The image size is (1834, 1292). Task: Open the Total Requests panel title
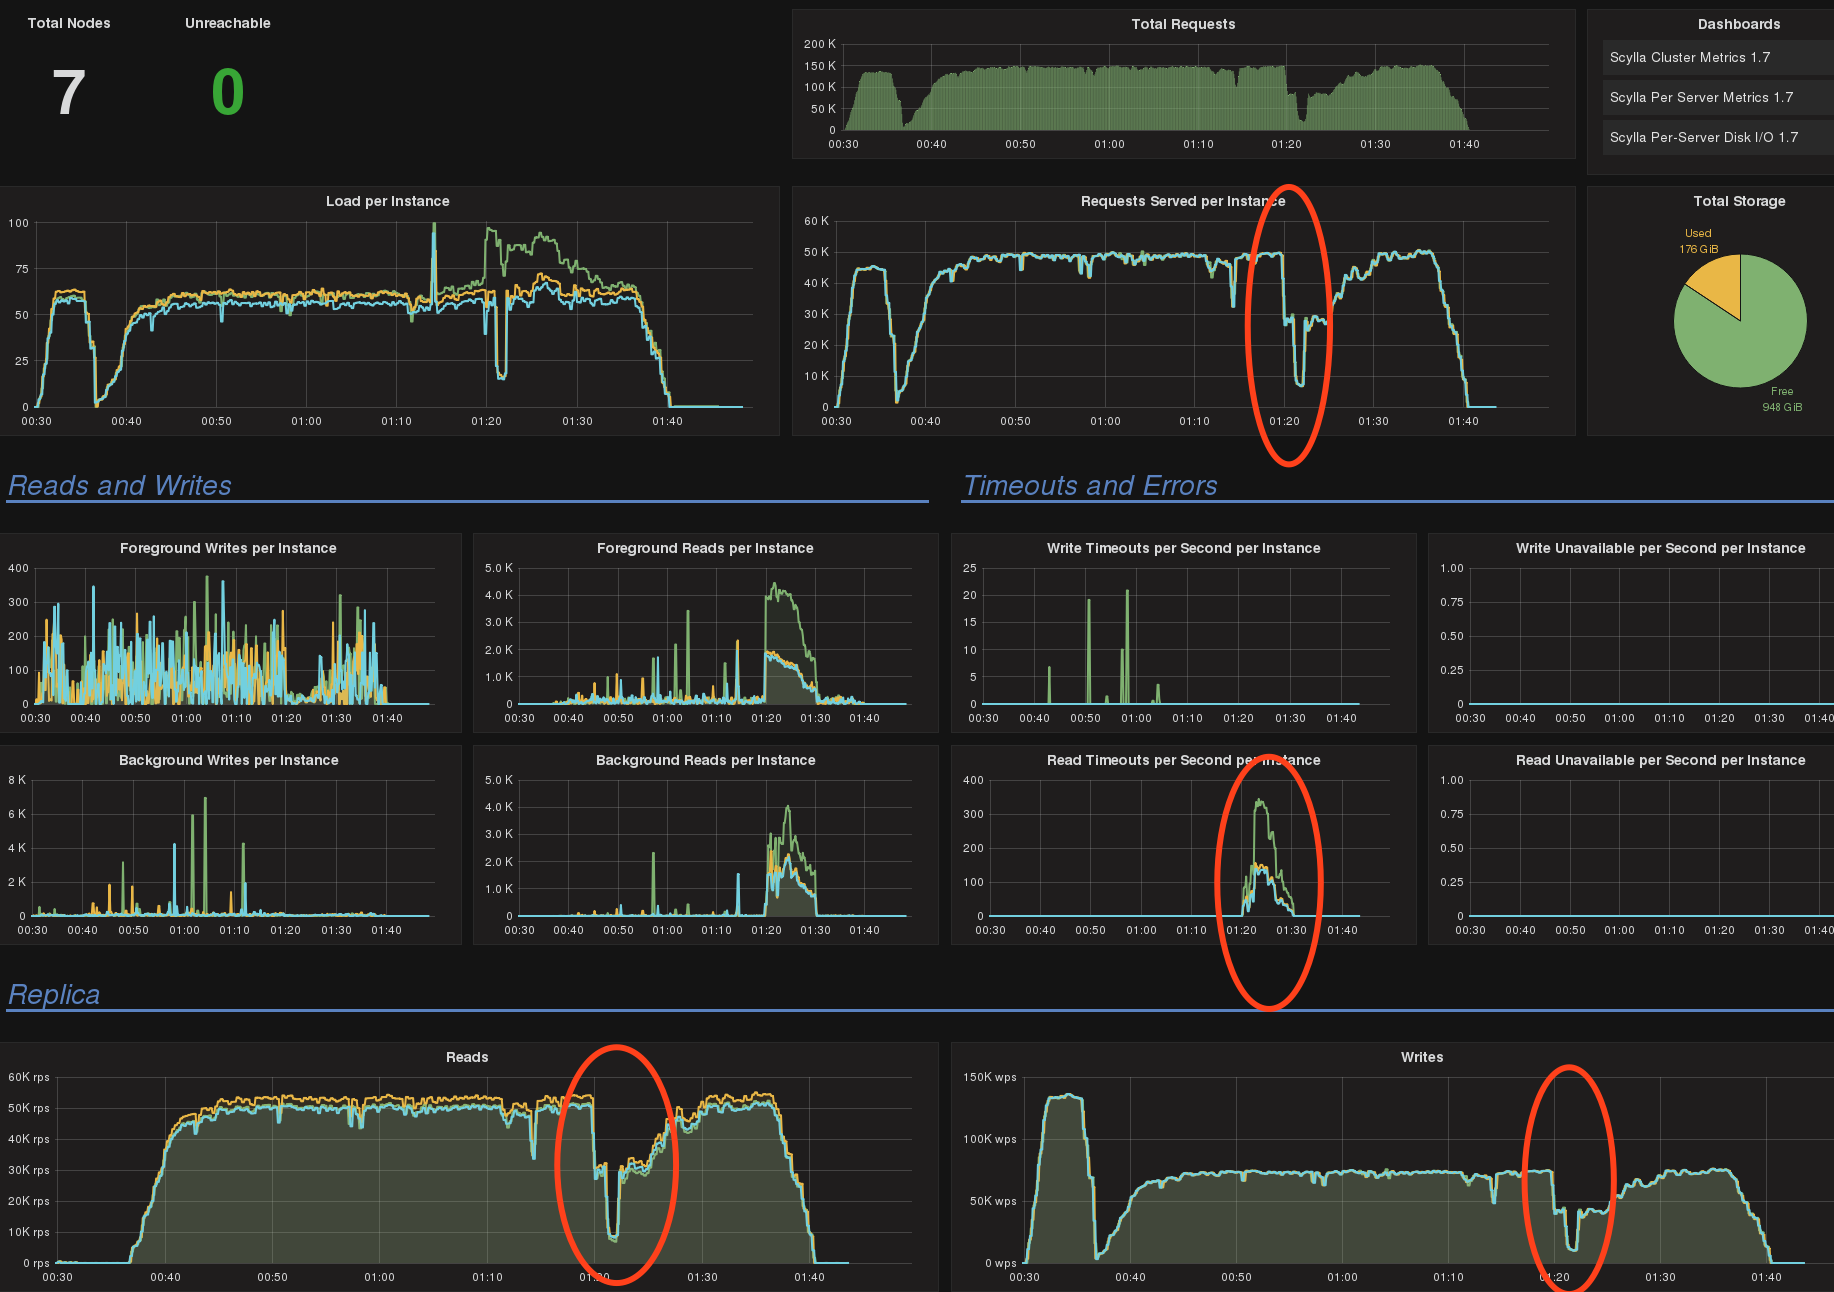tap(1183, 24)
